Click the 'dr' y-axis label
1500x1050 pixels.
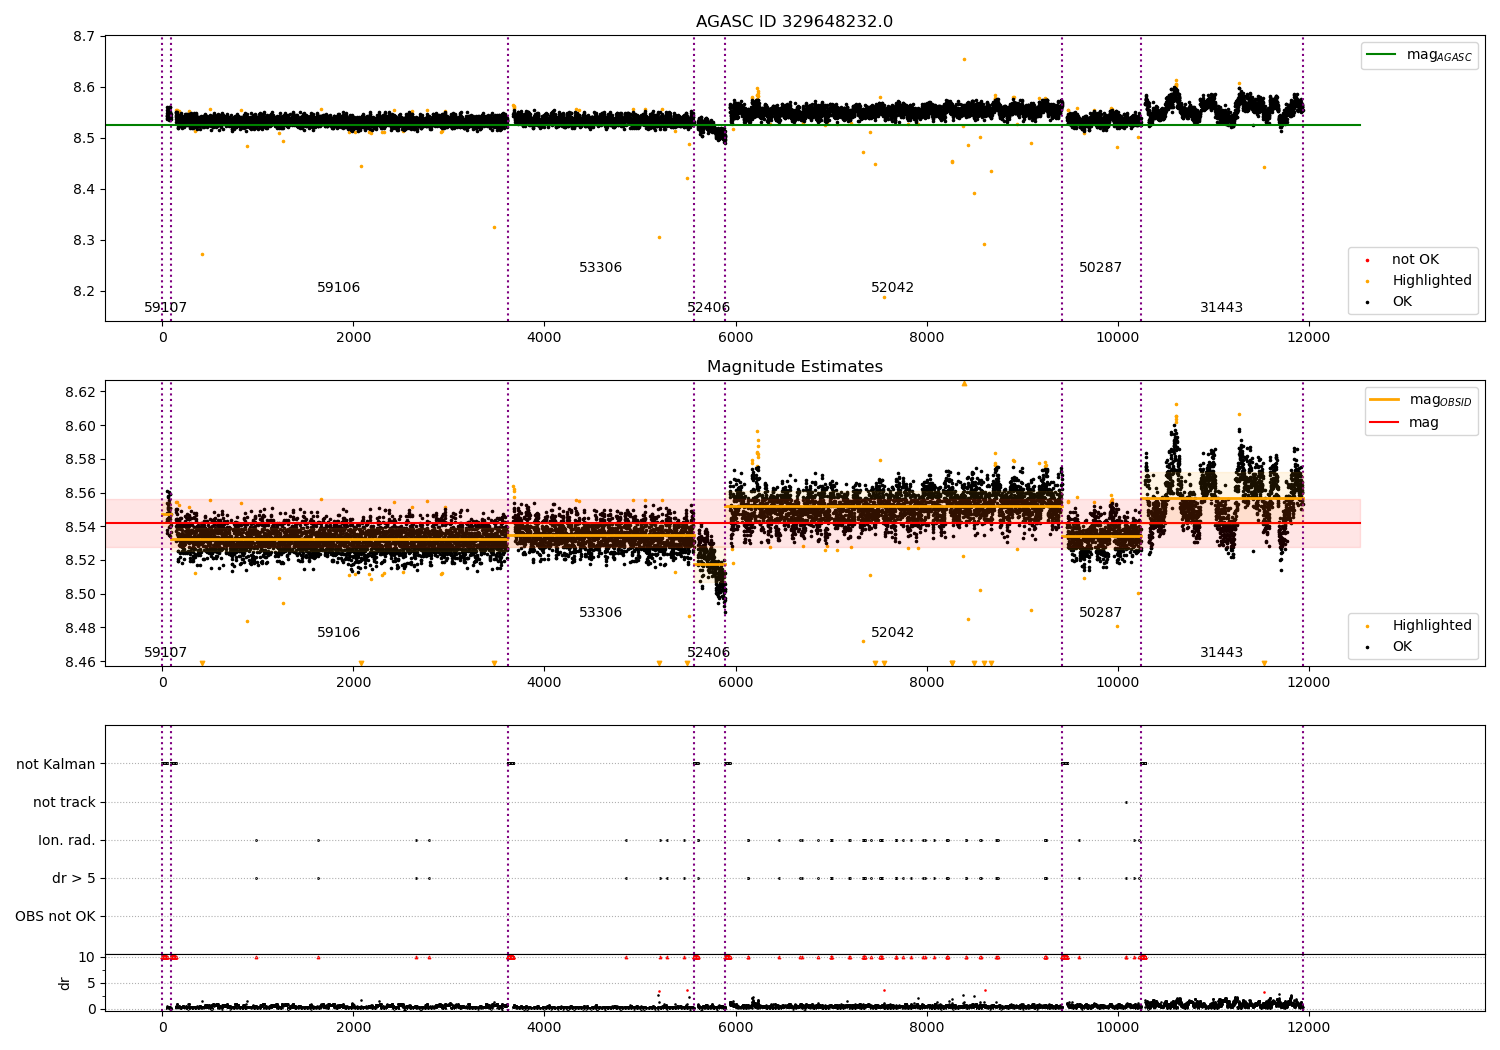tap(65, 983)
